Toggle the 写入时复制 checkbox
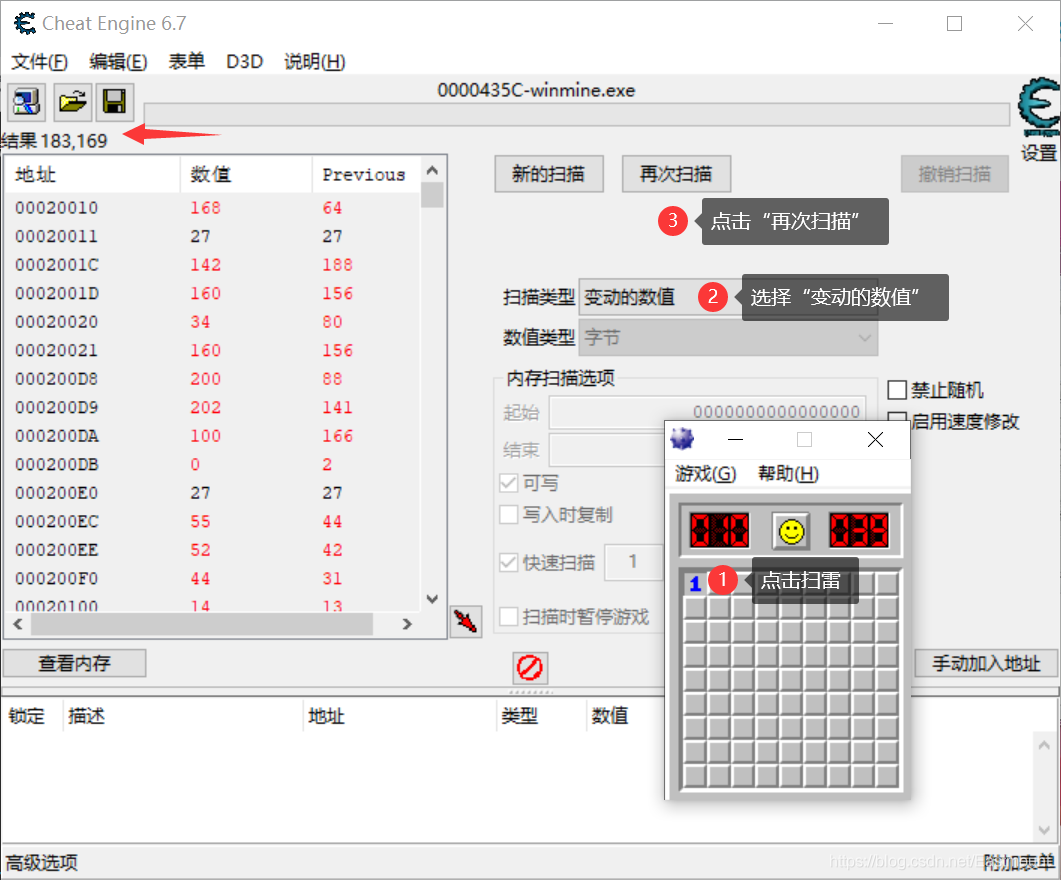 pyautogui.click(x=508, y=514)
